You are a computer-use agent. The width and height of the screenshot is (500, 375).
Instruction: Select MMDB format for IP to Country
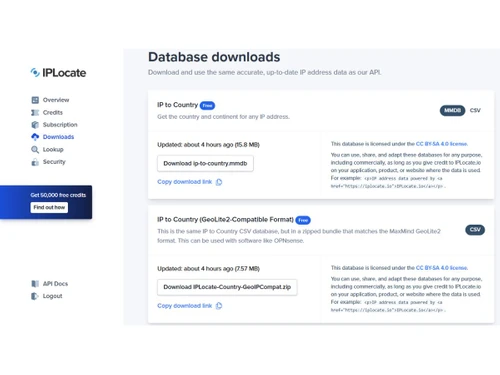point(452,110)
